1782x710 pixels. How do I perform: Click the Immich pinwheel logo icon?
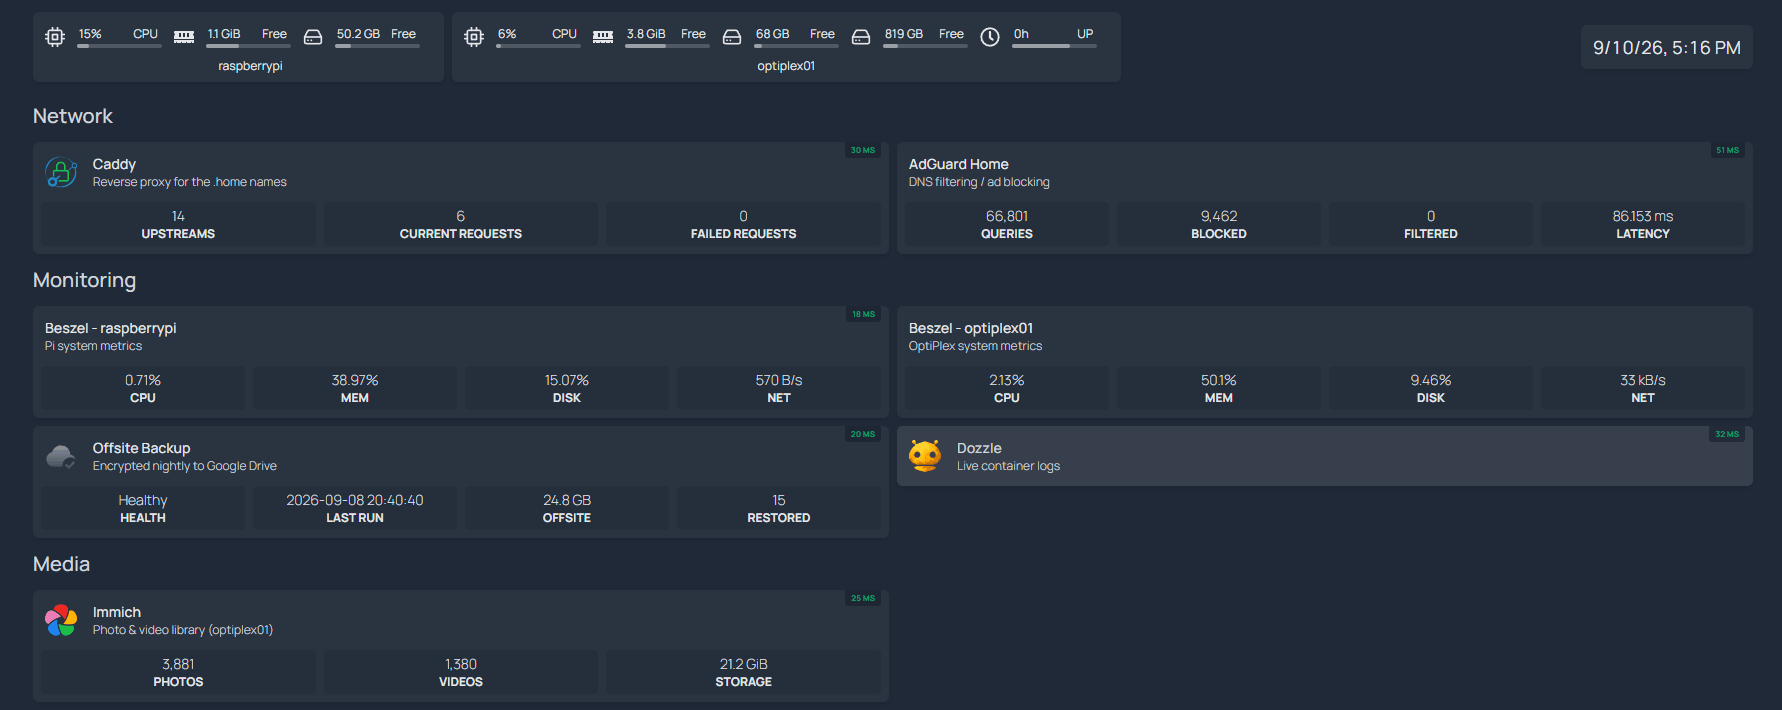pyautogui.click(x=61, y=620)
